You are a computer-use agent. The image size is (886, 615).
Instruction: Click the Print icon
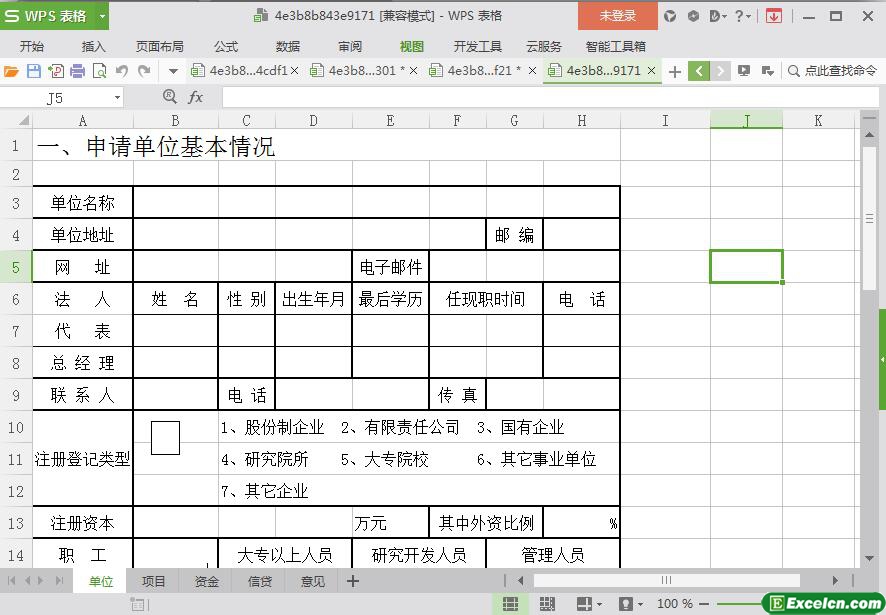point(77,71)
